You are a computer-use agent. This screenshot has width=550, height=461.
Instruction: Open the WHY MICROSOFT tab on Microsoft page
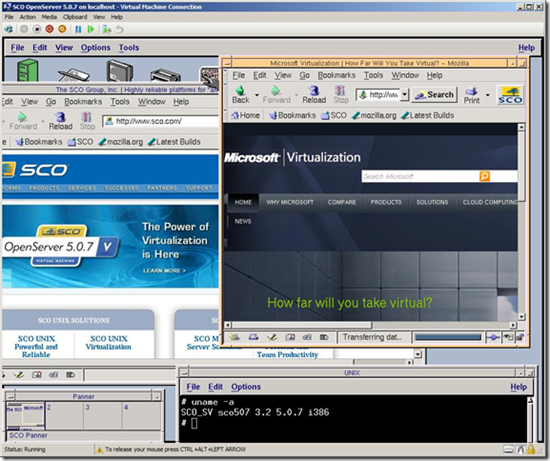290,202
